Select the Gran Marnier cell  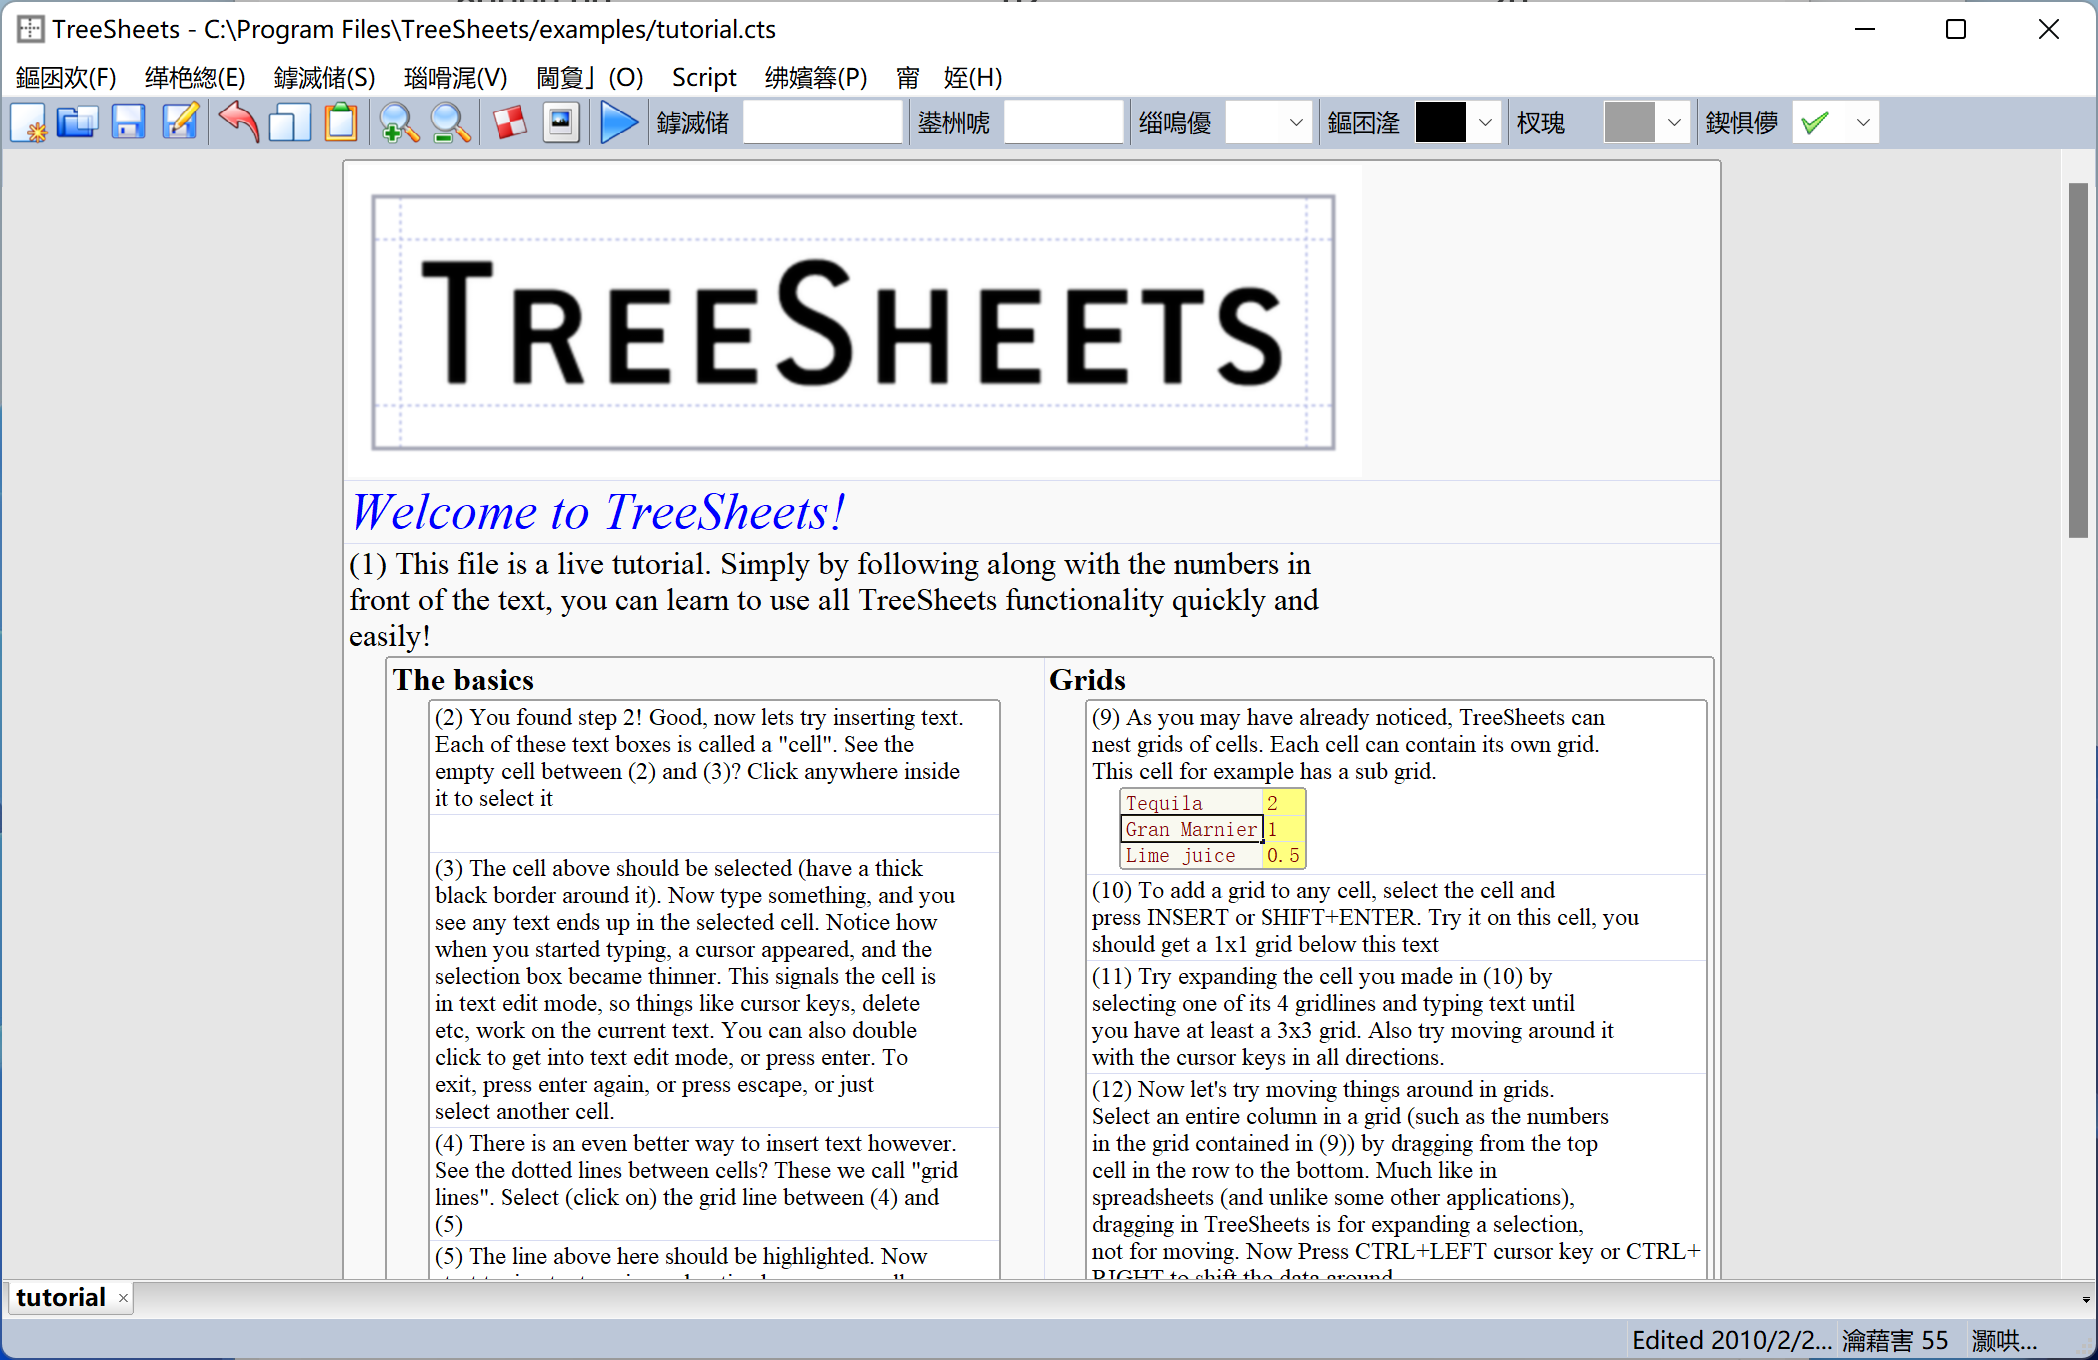click(1190, 830)
